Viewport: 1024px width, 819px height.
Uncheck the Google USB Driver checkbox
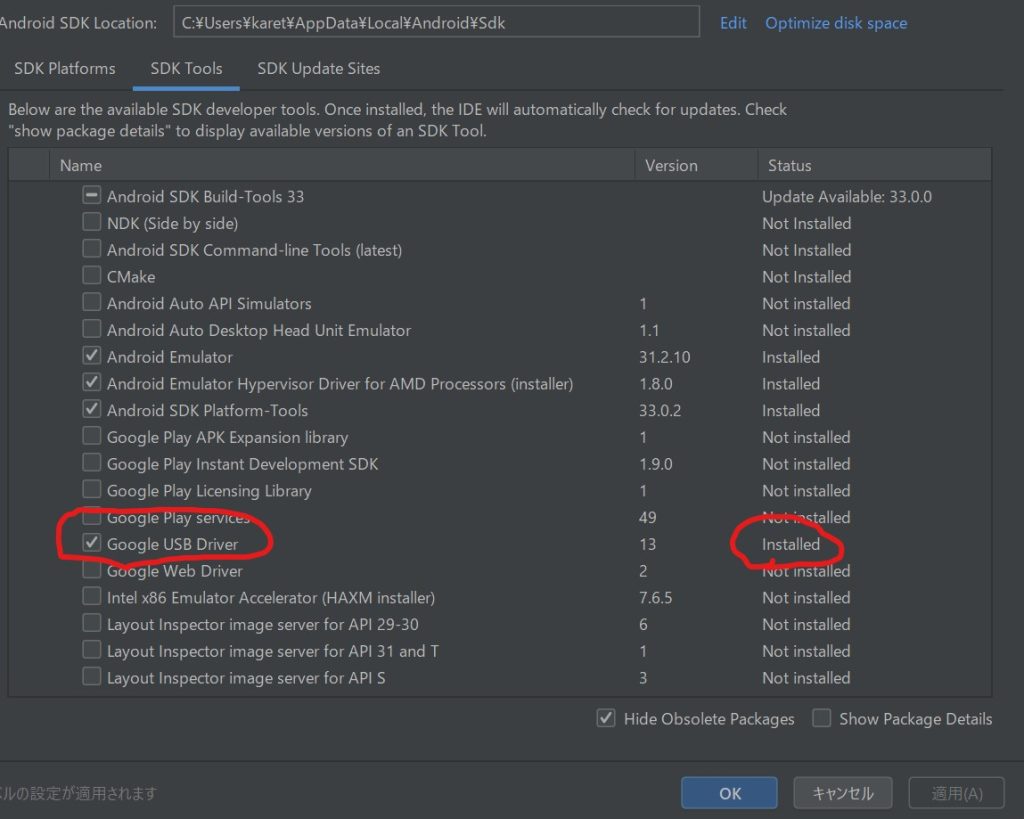[91, 543]
